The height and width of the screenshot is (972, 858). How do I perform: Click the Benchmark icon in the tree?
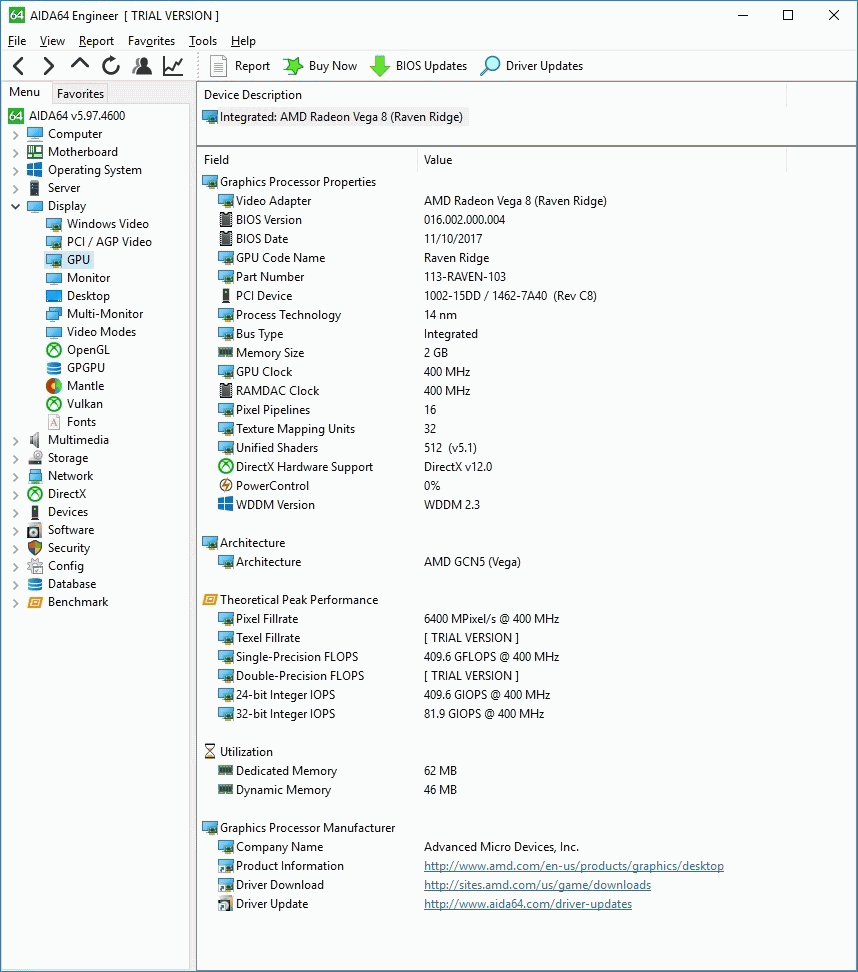point(35,602)
